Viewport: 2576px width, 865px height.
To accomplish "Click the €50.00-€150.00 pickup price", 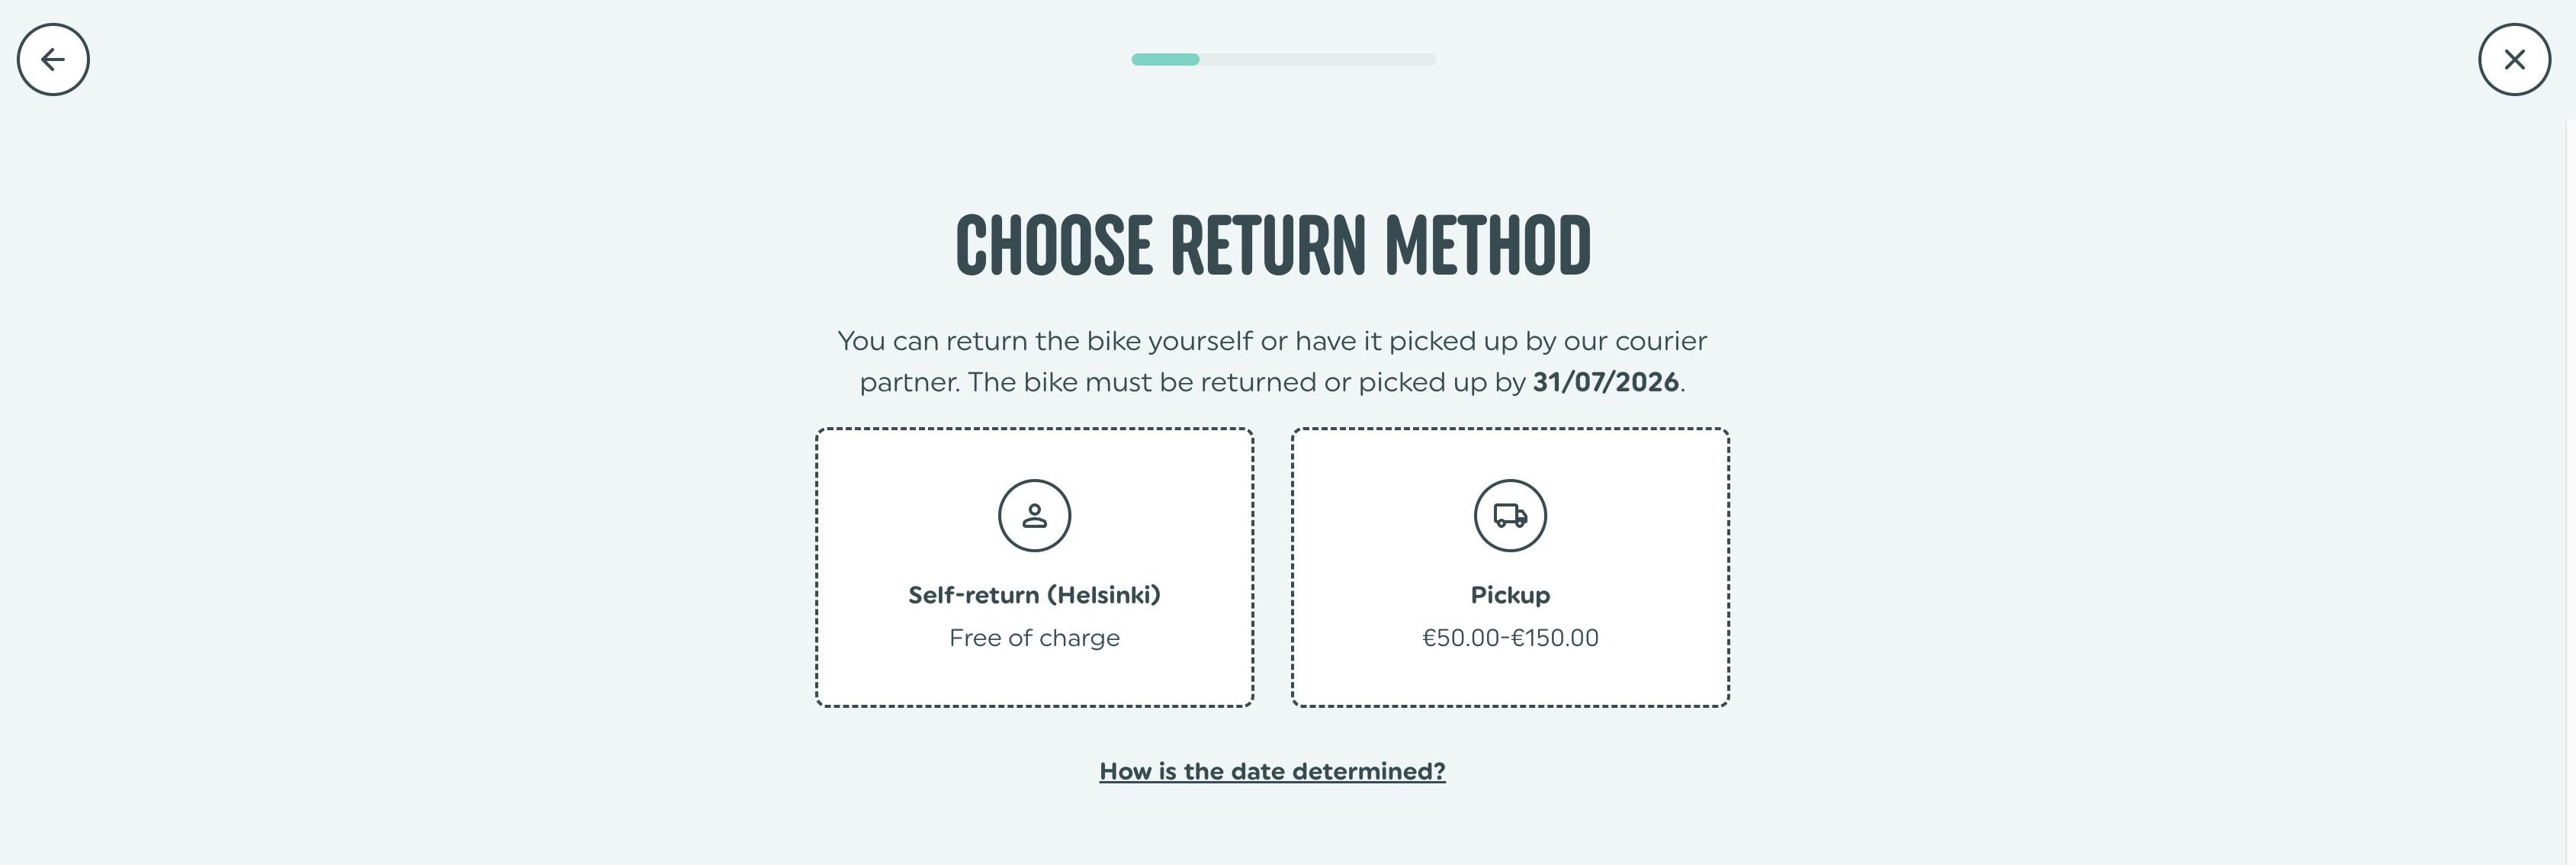I will click(1510, 638).
